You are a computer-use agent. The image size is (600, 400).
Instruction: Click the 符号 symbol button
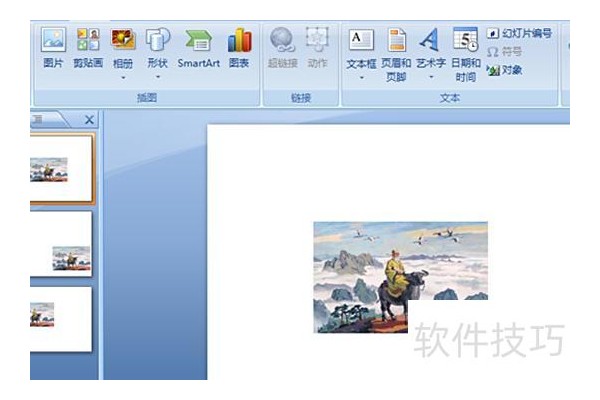[504, 52]
